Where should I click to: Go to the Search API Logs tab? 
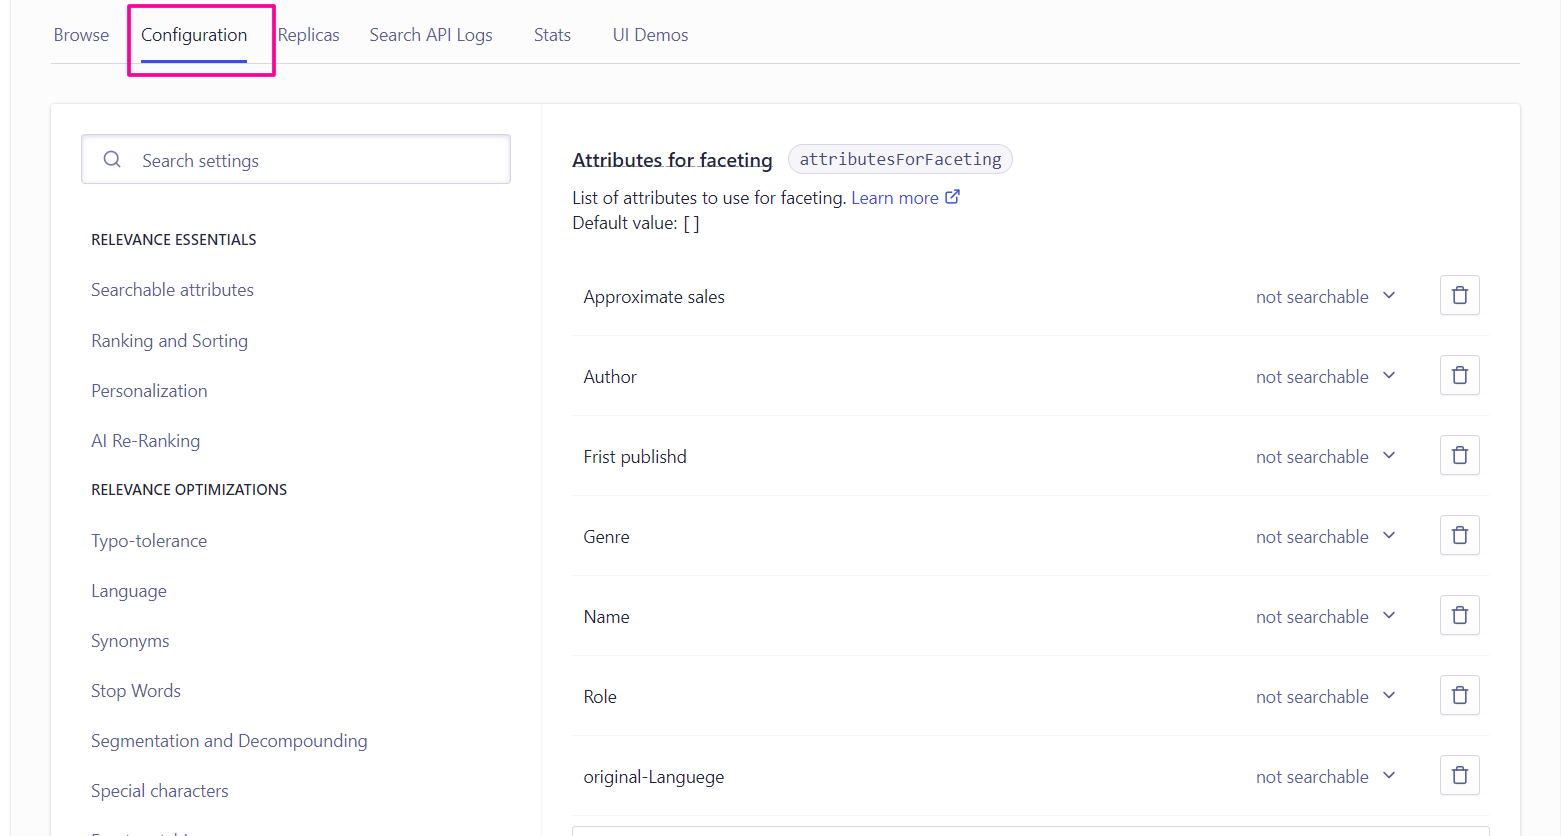pyautogui.click(x=431, y=34)
